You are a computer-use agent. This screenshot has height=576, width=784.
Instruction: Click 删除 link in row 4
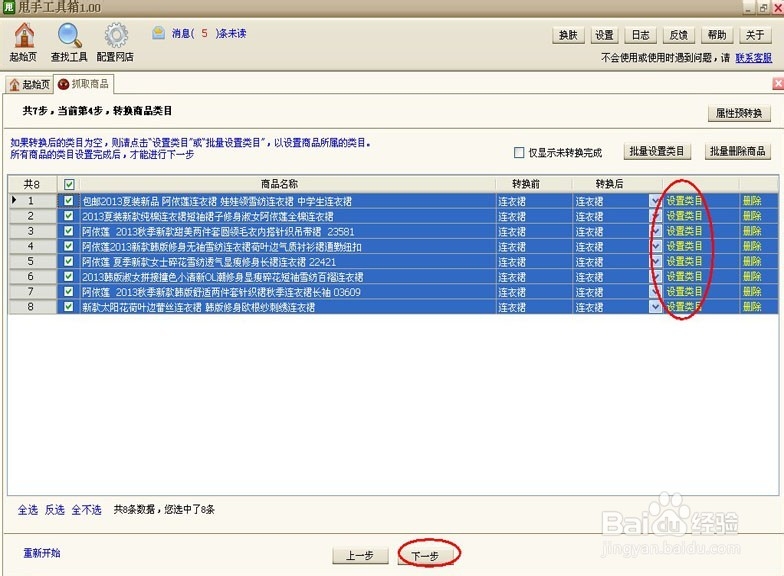tap(752, 246)
